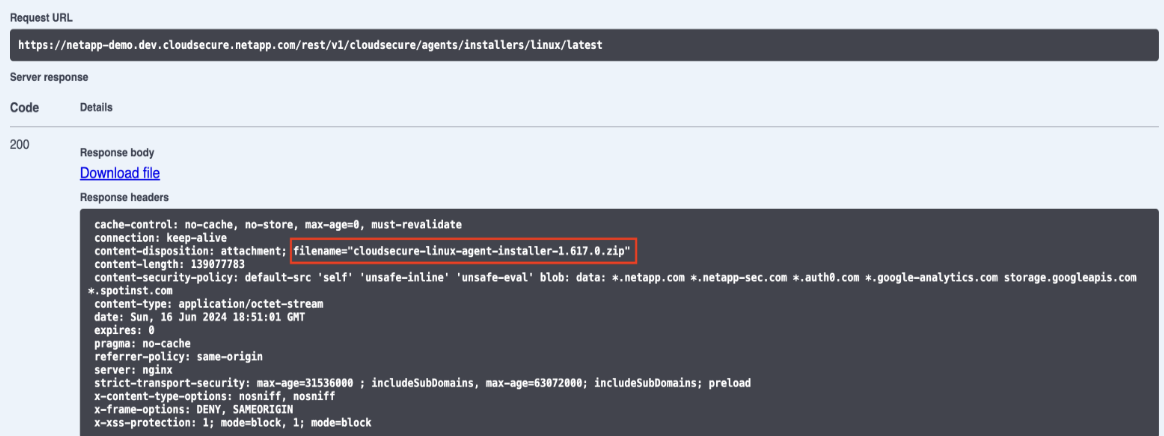This screenshot has width=1164, height=436.
Task: Click the cache-control header line
Action: pyautogui.click(x=277, y=223)
